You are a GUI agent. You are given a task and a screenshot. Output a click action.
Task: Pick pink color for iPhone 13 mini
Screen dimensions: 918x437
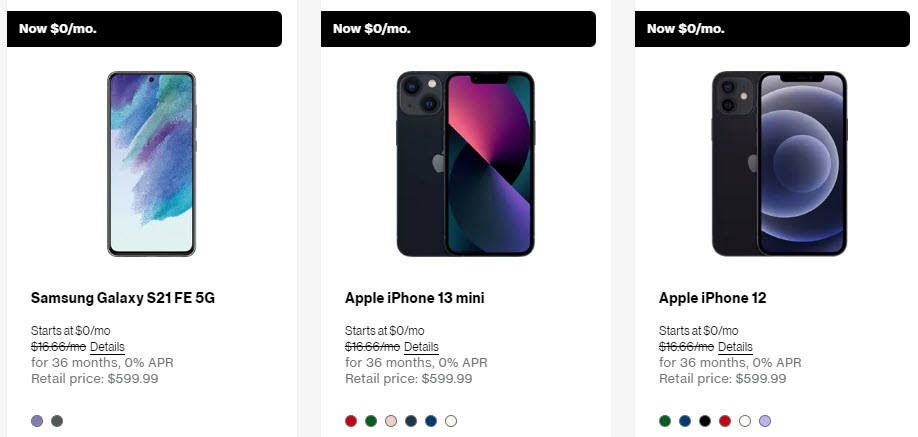click(x=391, y=421)
